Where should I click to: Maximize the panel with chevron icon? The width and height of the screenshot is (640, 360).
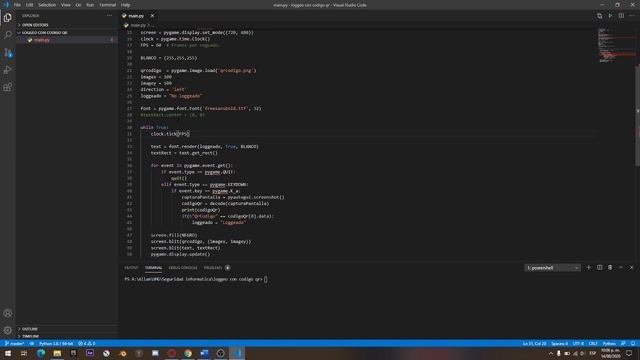click(x=621, y=268)
